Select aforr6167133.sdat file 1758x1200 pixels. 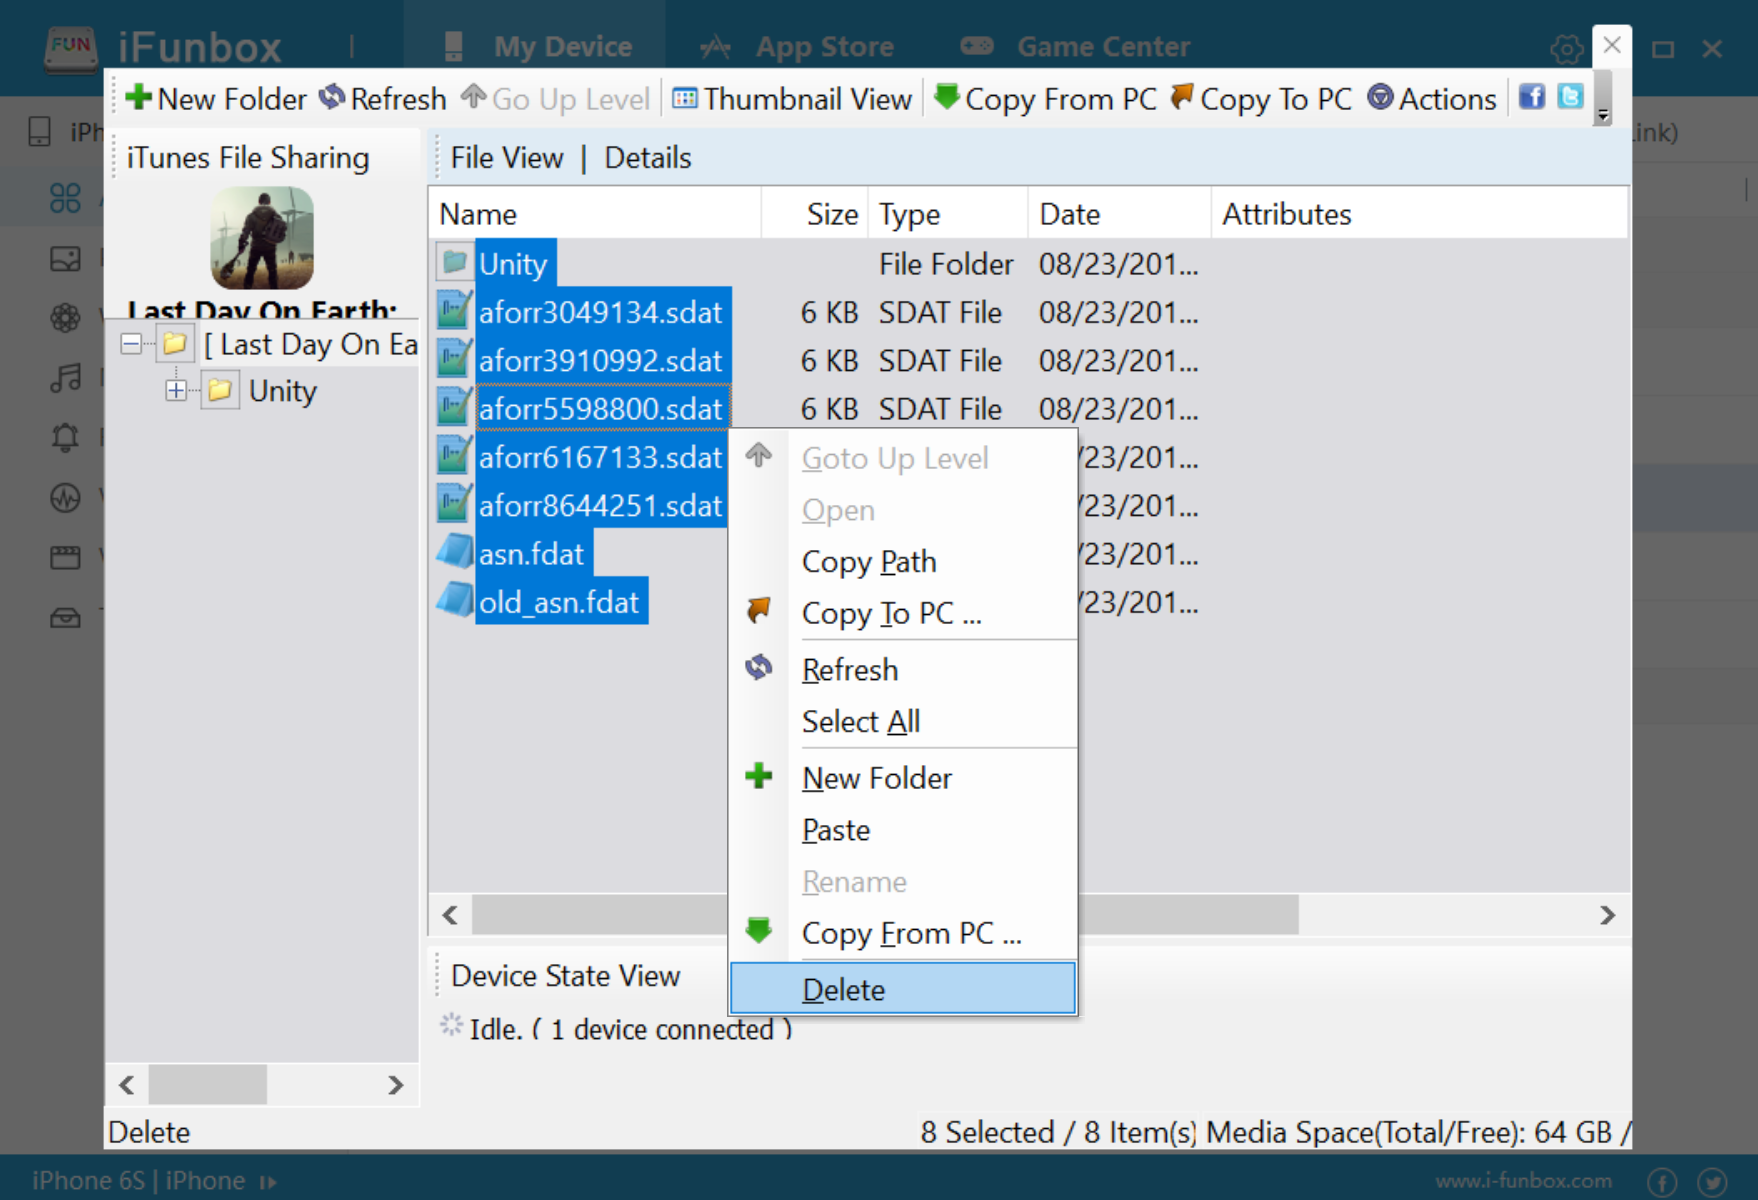601,457
